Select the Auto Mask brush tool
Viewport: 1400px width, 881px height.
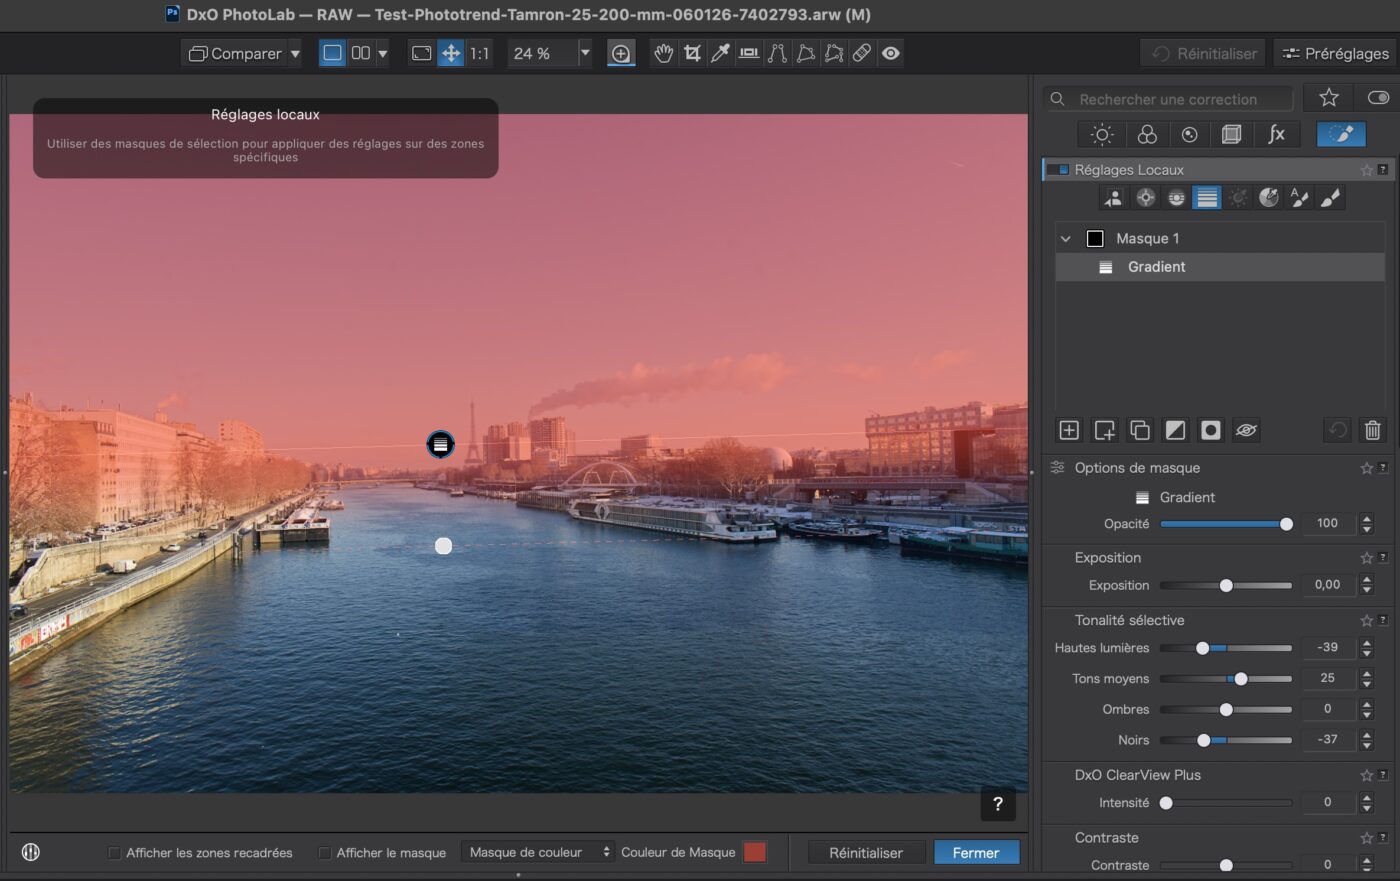[1299, 198]
